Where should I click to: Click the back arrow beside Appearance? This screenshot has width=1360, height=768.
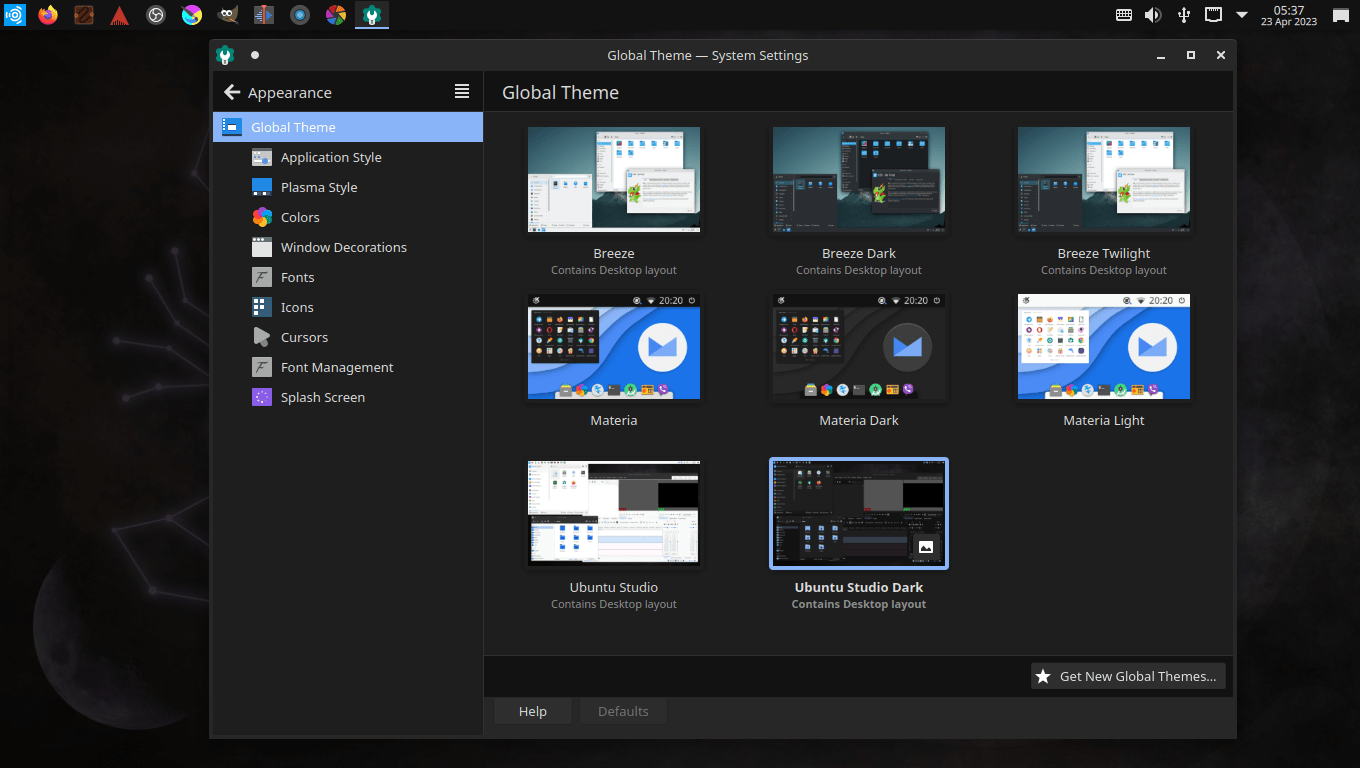(232, 92)
